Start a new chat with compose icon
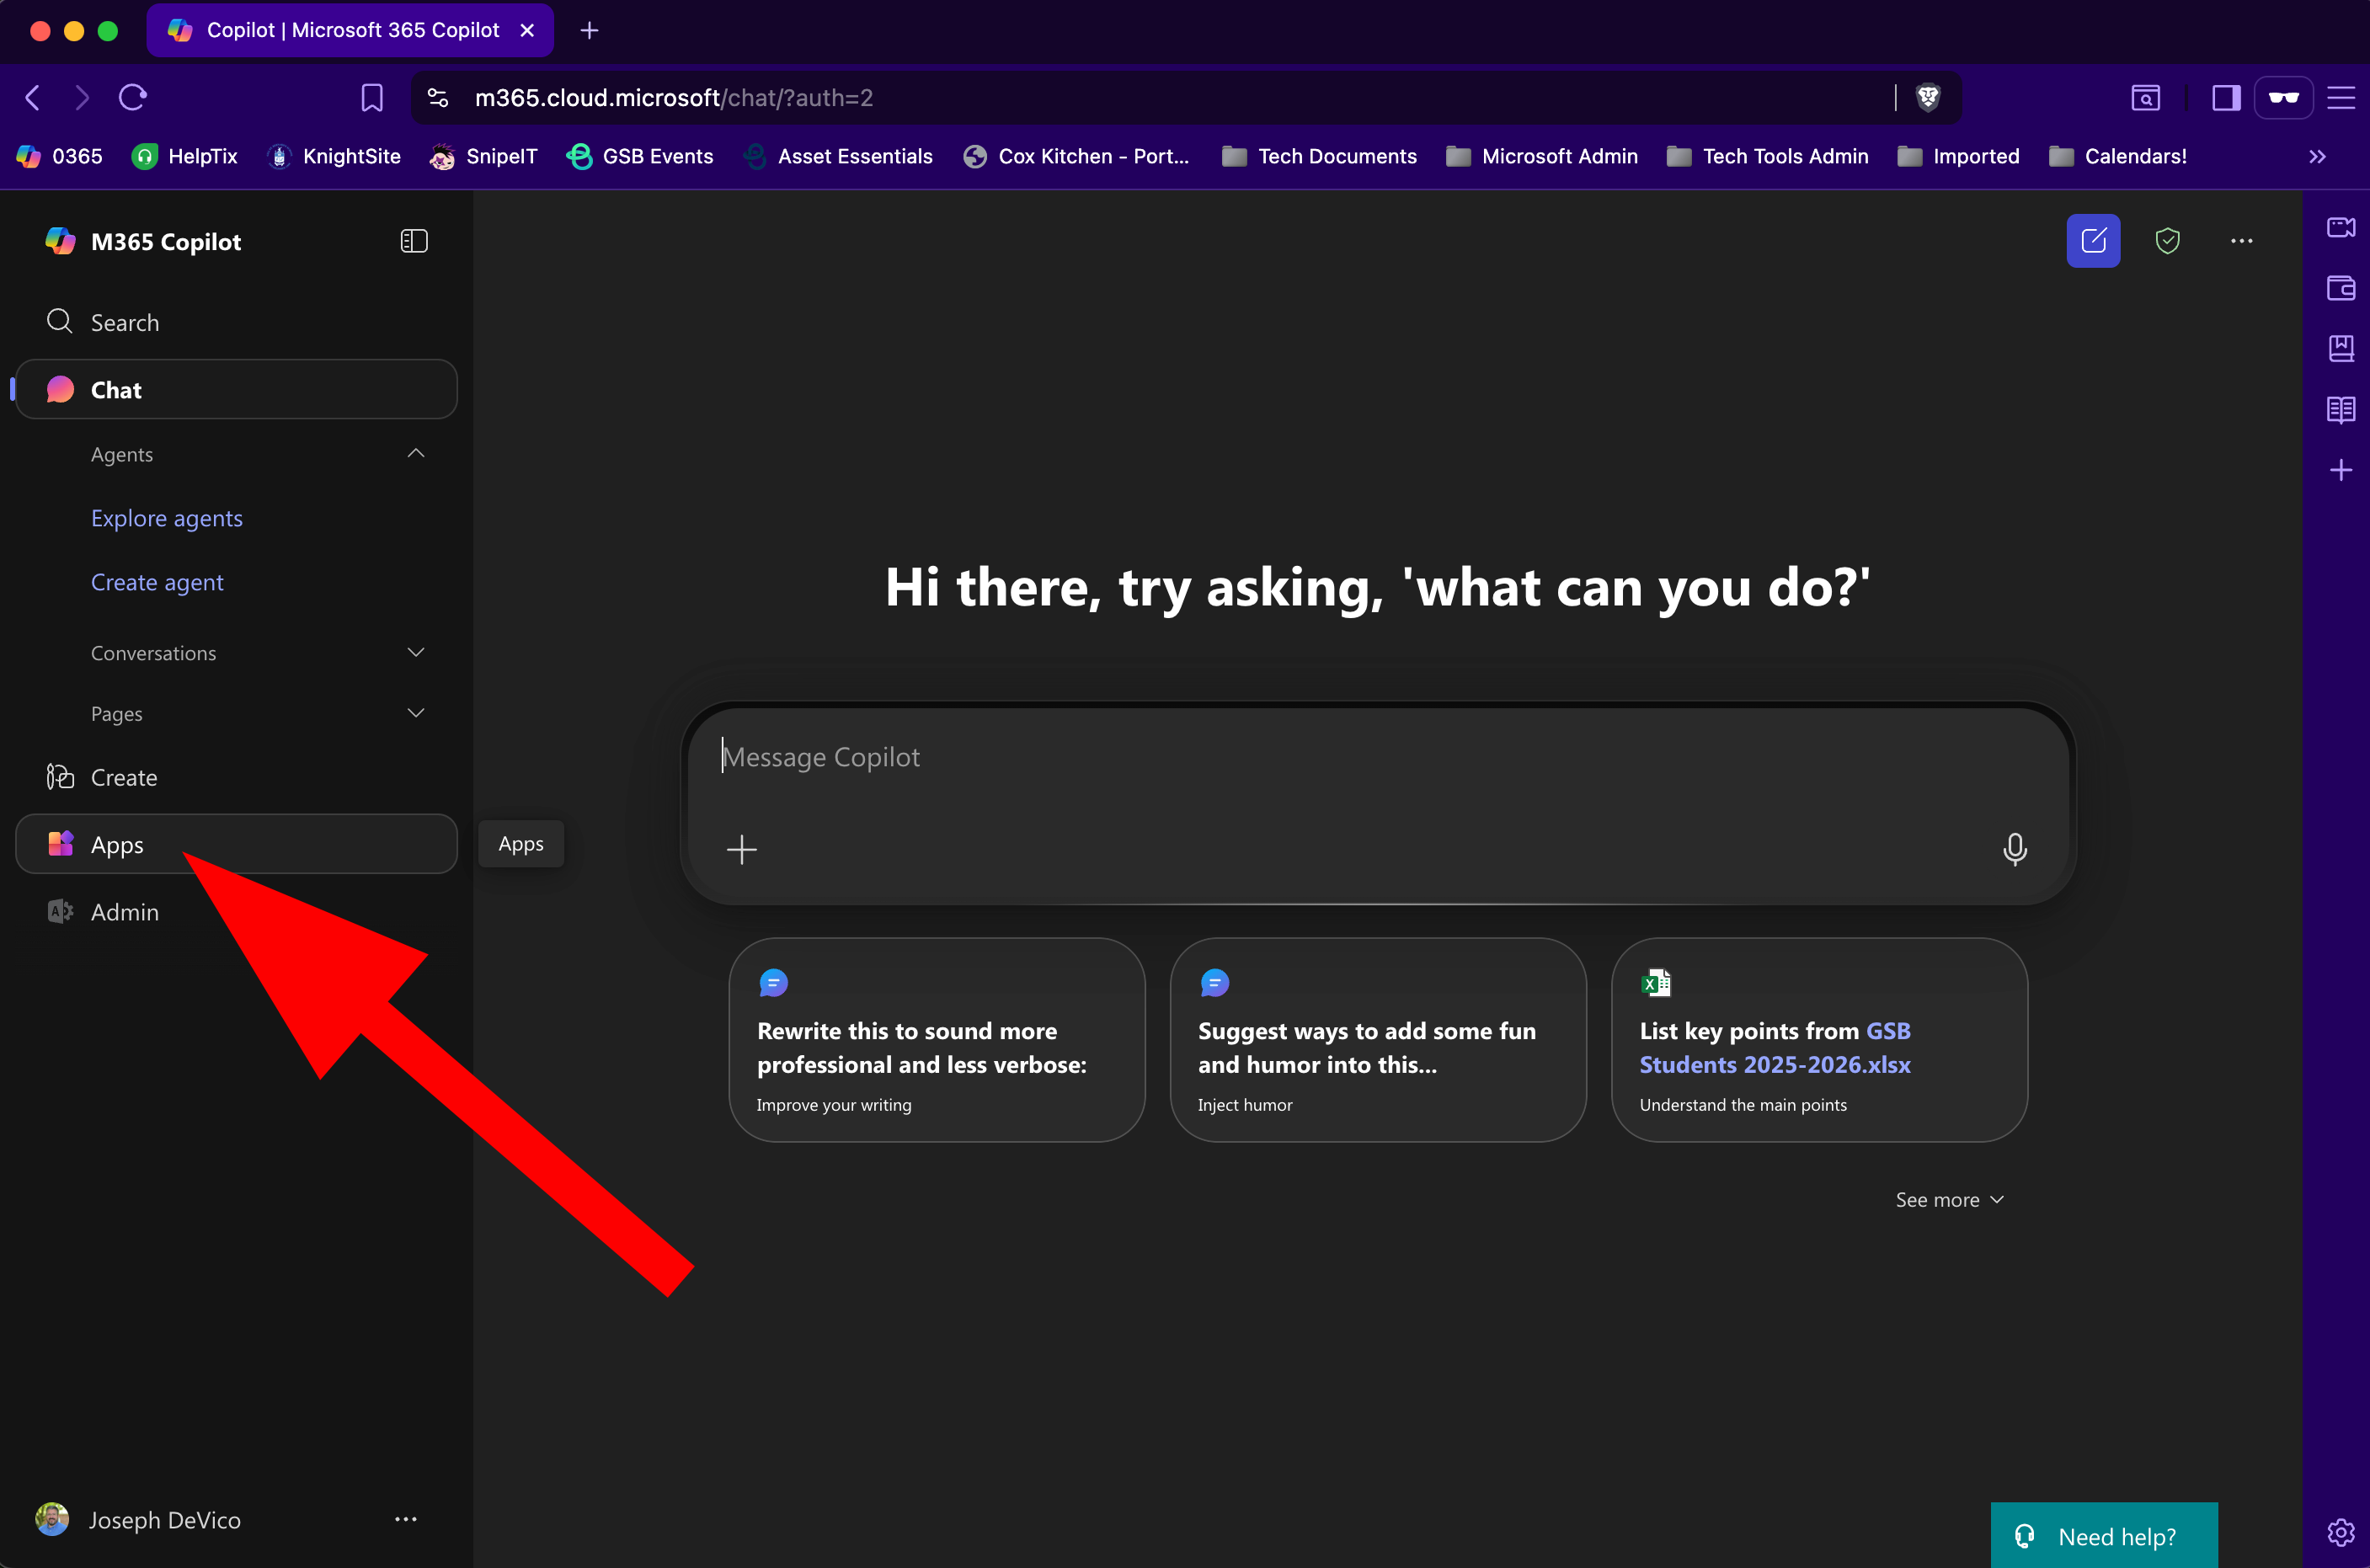Viewport: 2370px width, 1568px height. (2092, 241)
